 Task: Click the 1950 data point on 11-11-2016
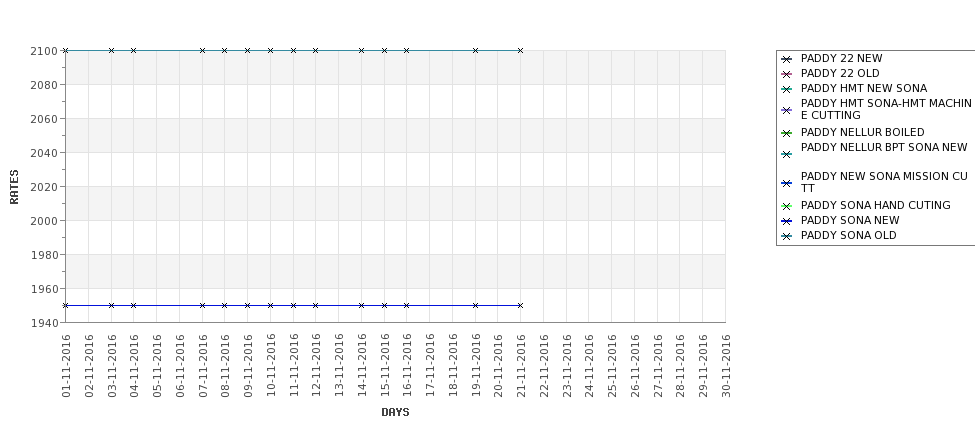coord(293,305)
